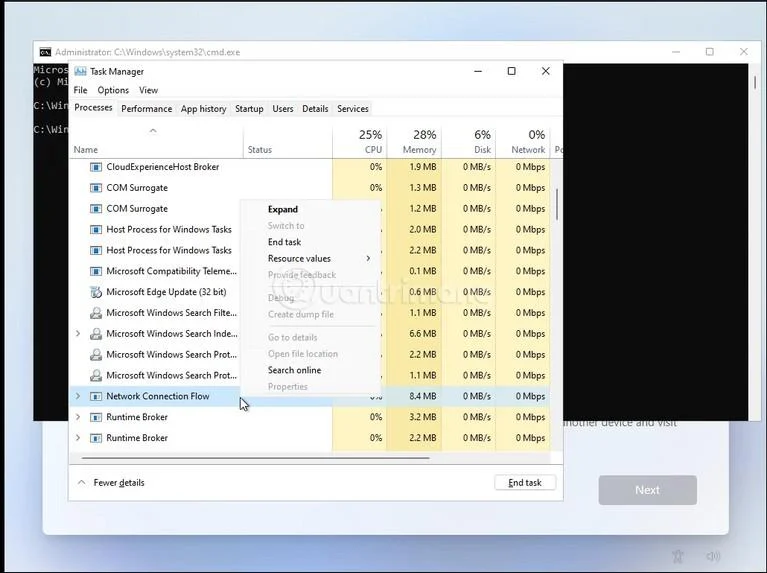Expand Microsoft Windows Search Indexer row

click(x=78, y=333)
